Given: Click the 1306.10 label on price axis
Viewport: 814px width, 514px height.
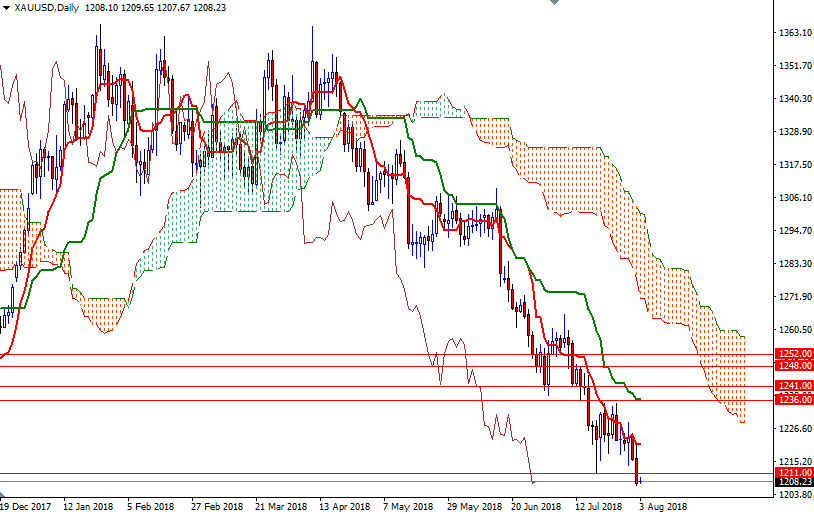Looking at the screenshot, I should (793, 198).
